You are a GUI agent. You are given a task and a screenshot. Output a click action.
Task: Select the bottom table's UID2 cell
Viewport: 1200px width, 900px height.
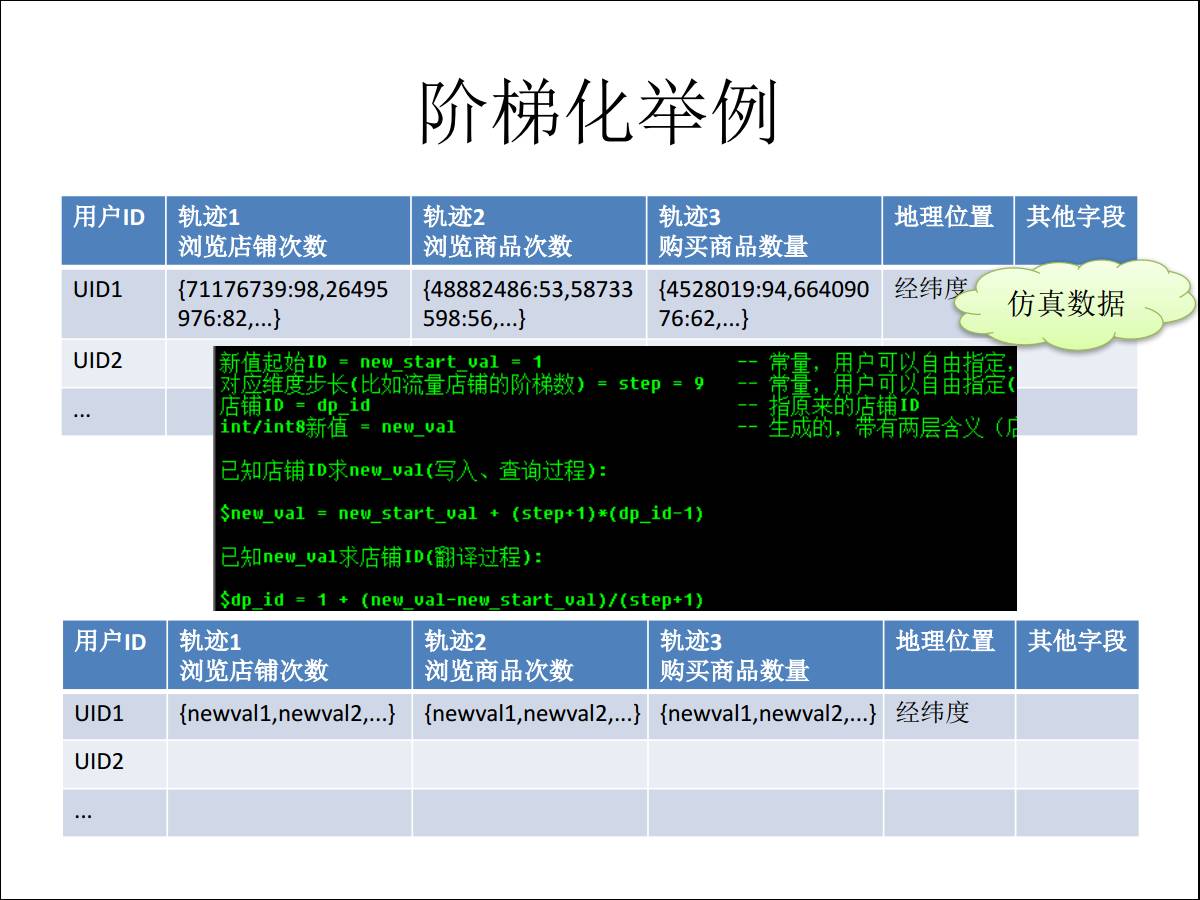point(99,762)
